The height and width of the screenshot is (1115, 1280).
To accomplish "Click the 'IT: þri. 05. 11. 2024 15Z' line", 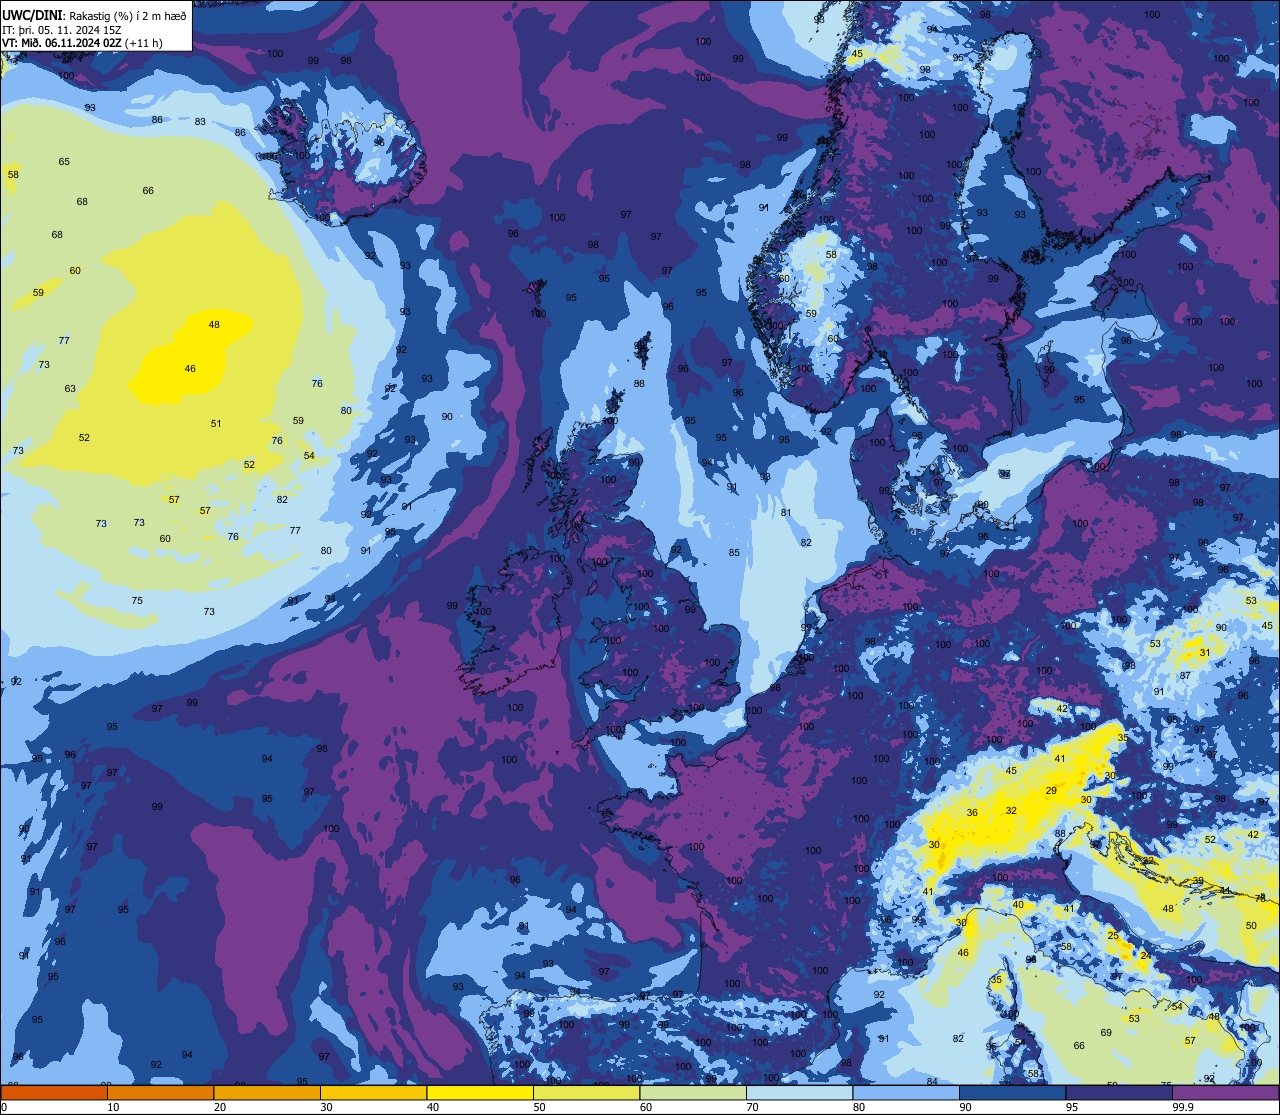I will click(61, 28).
